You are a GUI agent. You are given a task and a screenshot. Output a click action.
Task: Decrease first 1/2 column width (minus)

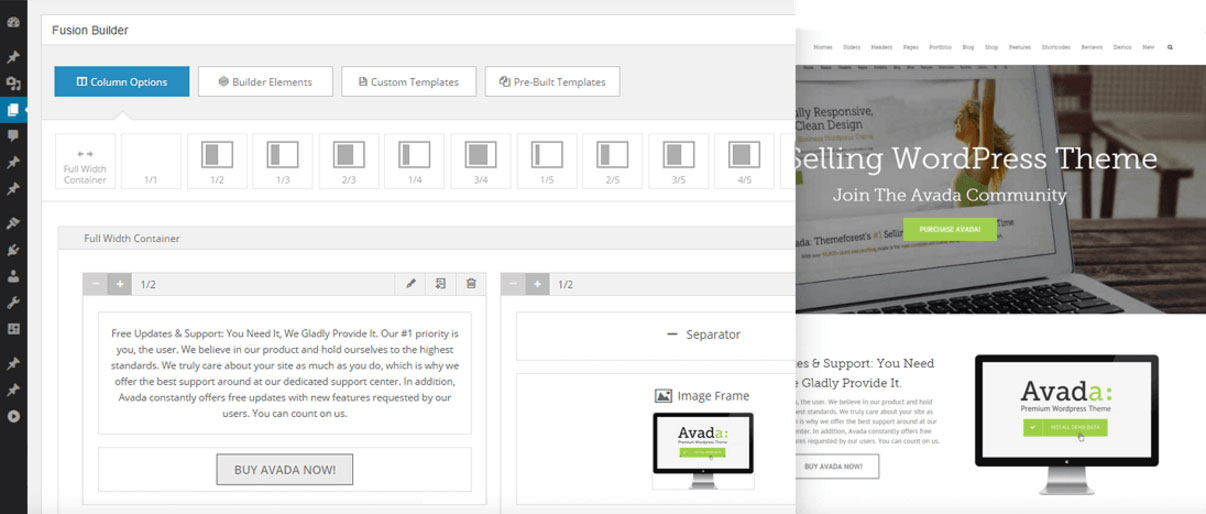[96, 284]
